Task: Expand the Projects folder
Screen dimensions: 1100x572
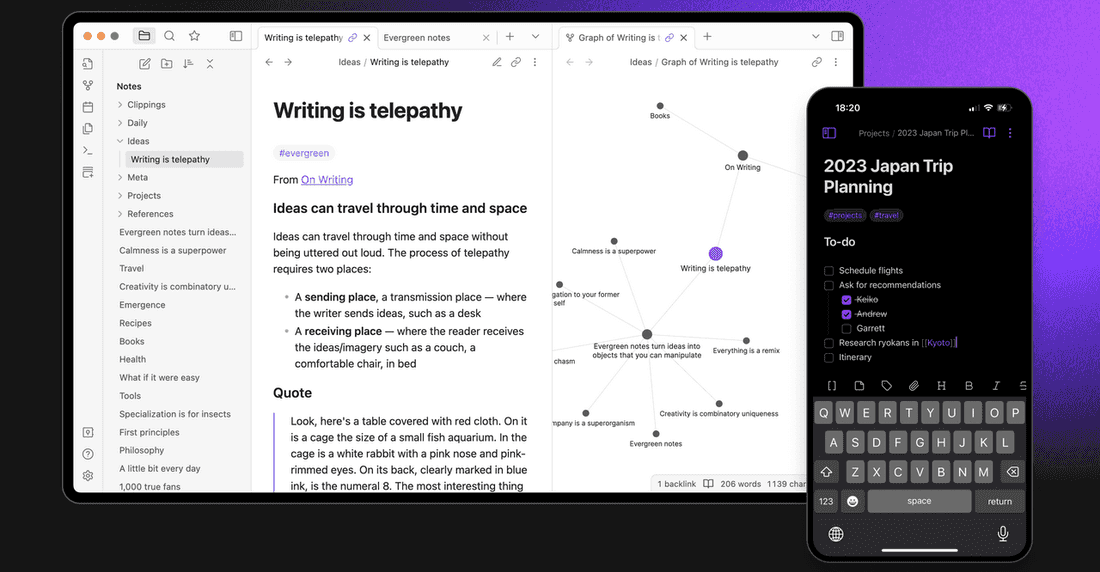Action: (x=120, y=196)
